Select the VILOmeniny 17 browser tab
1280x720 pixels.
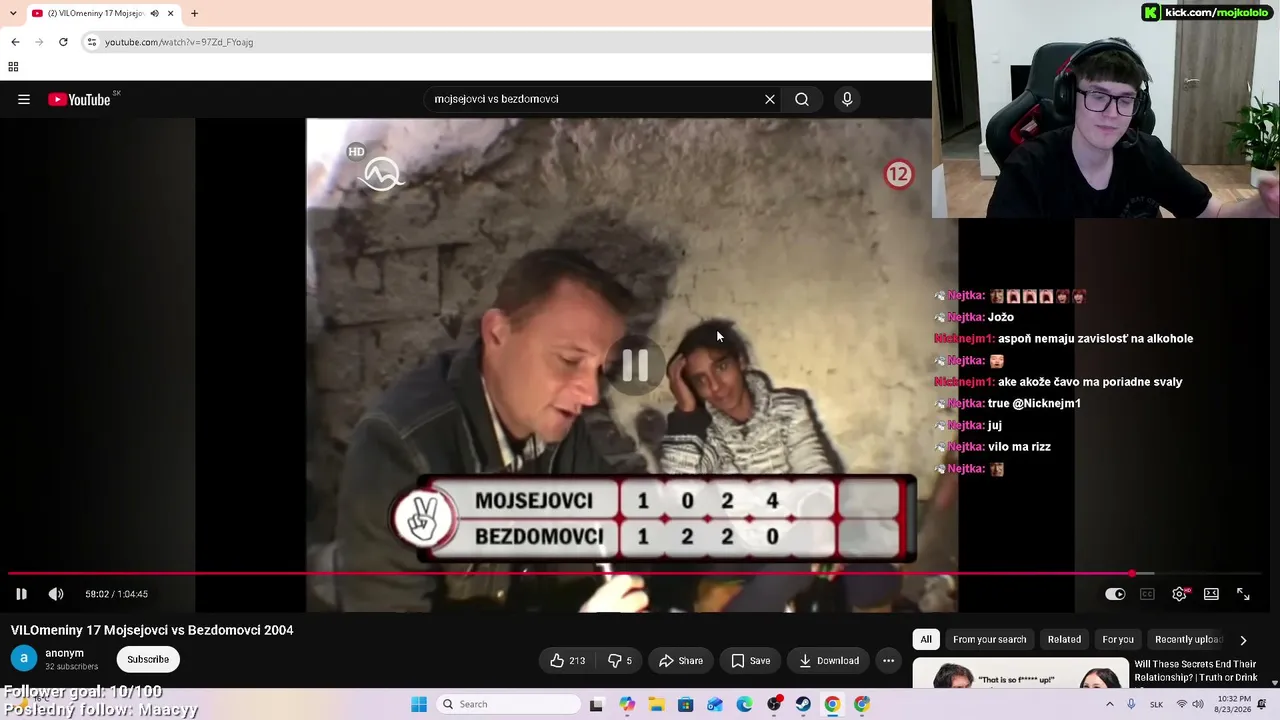pyautogui.click(x=102, y=13)
